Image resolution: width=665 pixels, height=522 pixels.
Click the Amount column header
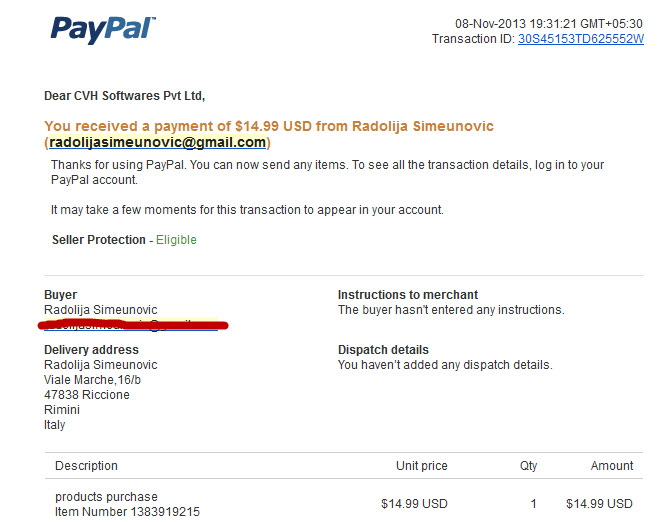click(612, 466)
